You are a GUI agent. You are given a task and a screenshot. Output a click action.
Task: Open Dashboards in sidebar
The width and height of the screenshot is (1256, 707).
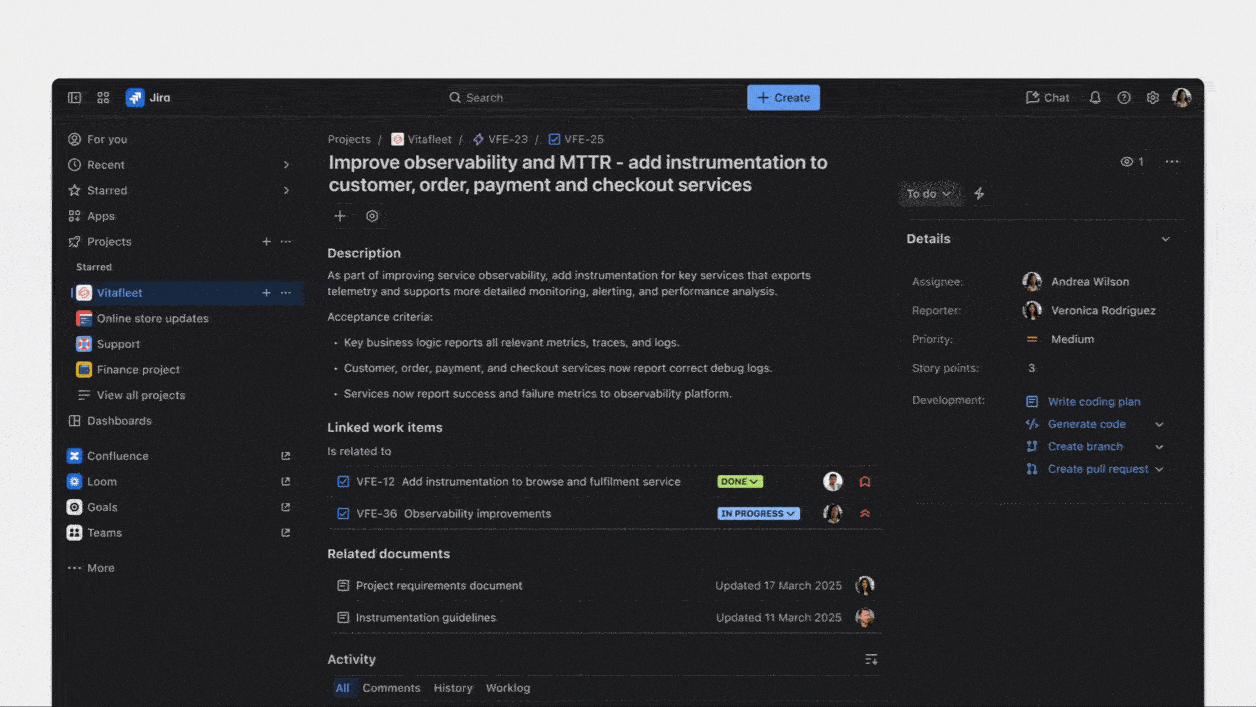tap(109, 421)
